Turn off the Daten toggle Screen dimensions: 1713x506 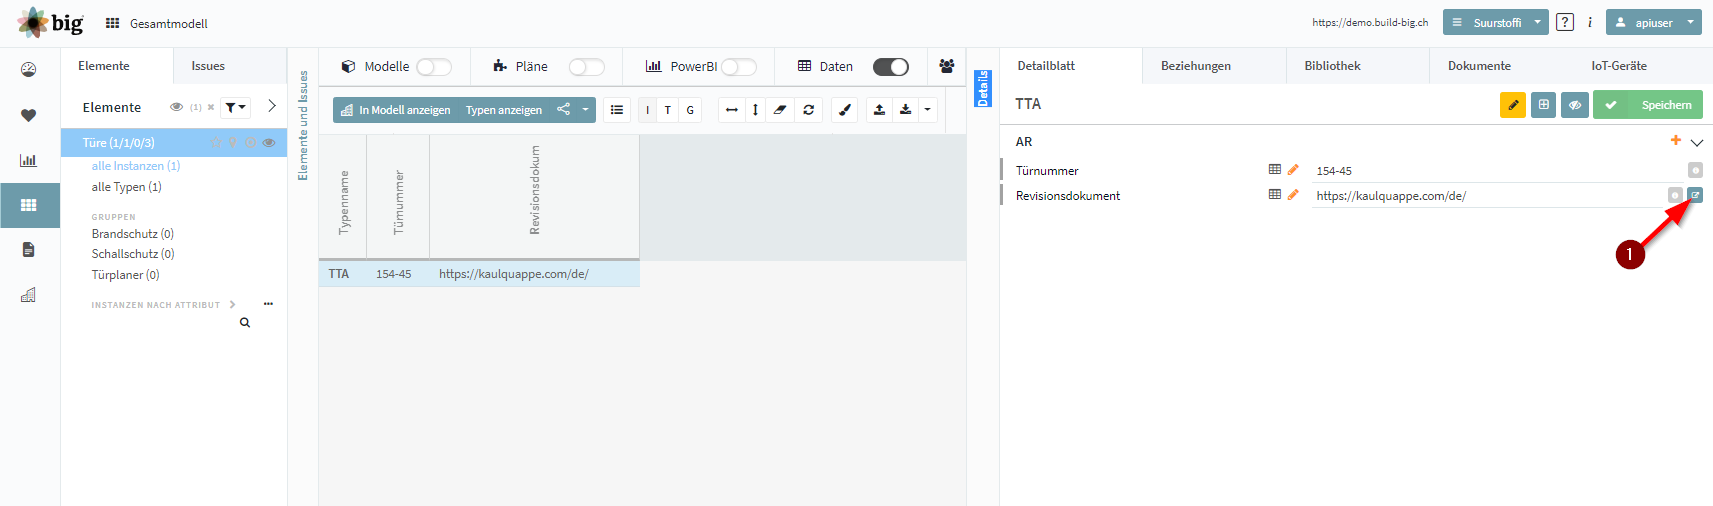[x=891, y=67]
